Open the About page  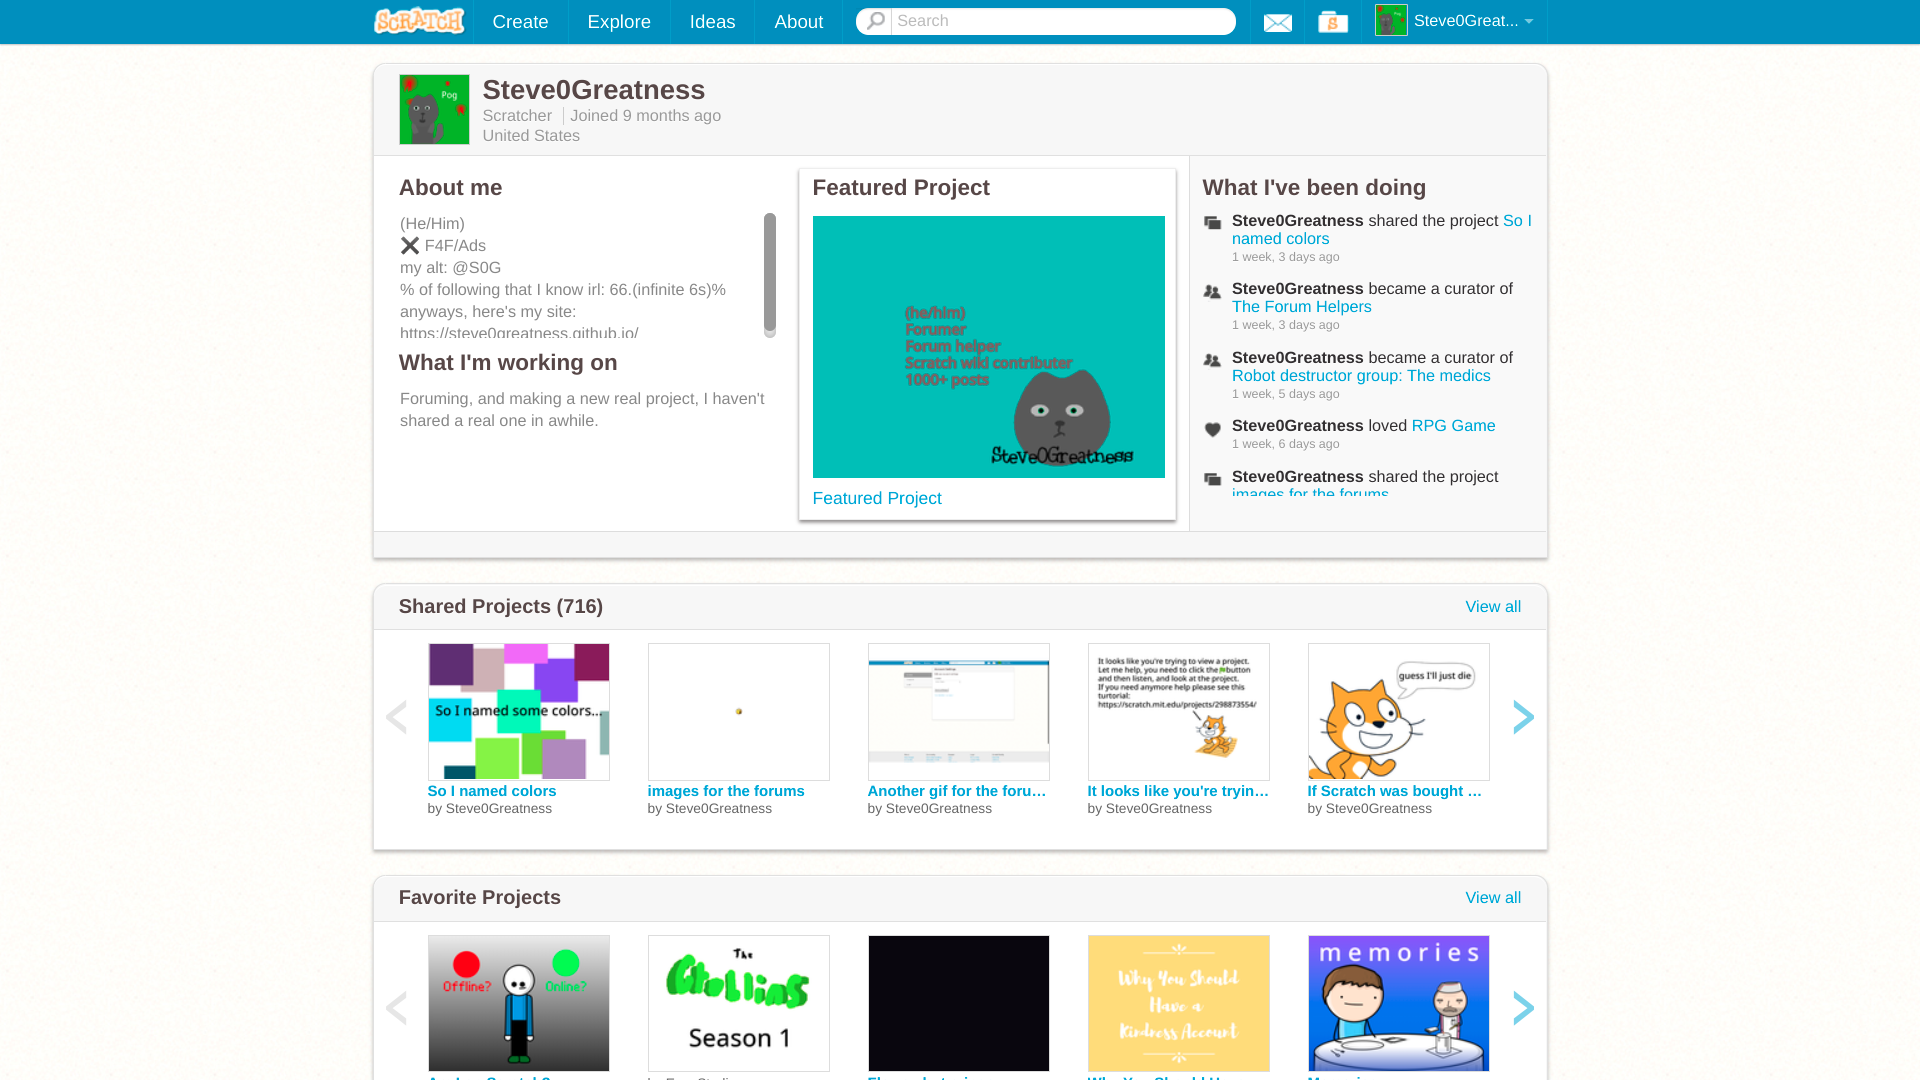[x=798, y=21]
